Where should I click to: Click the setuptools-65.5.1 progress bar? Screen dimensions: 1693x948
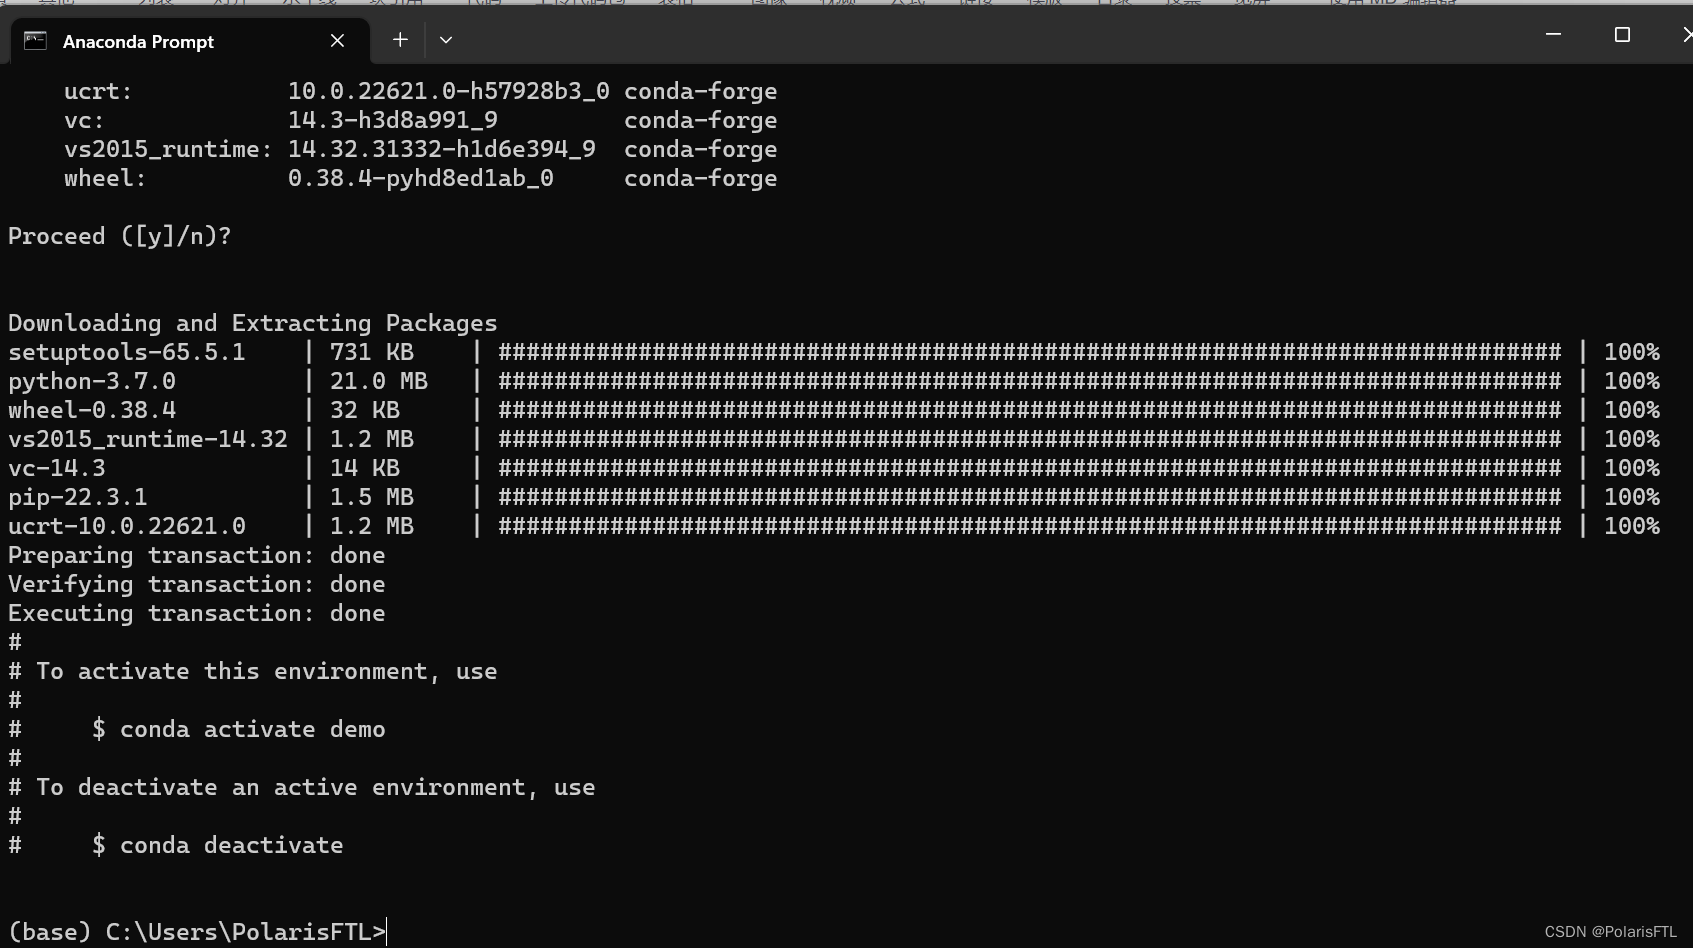1030,352
